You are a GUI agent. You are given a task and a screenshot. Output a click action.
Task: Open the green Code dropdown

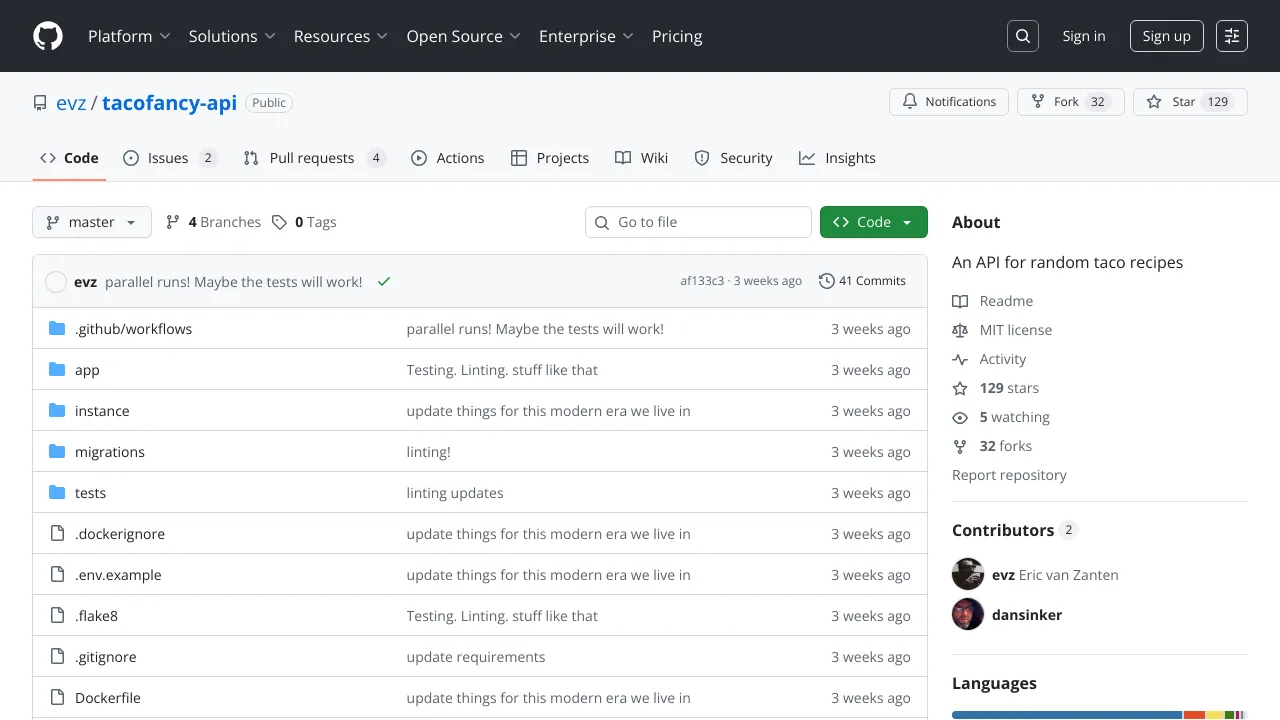tap(874, 222)
